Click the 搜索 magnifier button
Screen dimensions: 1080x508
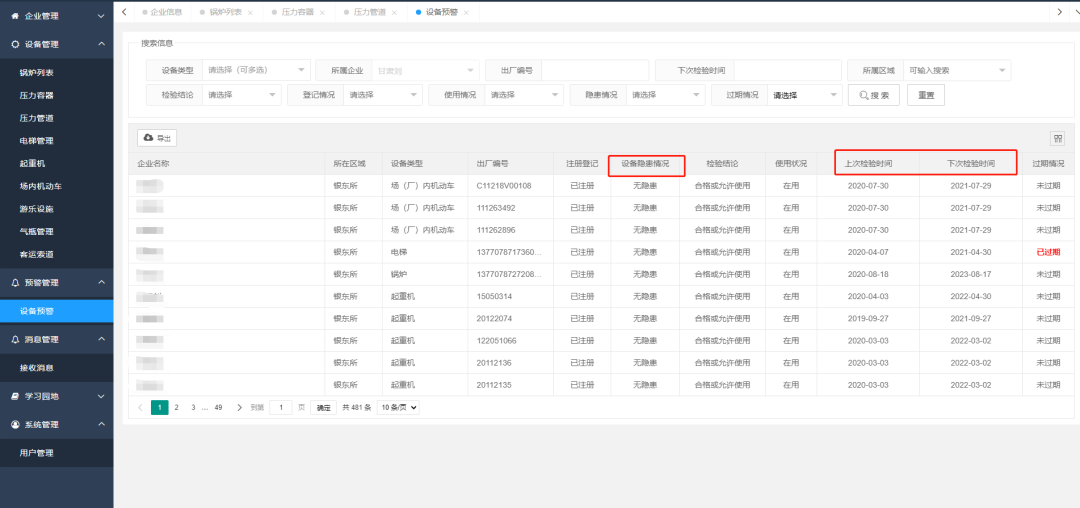(x=873, y=95)
